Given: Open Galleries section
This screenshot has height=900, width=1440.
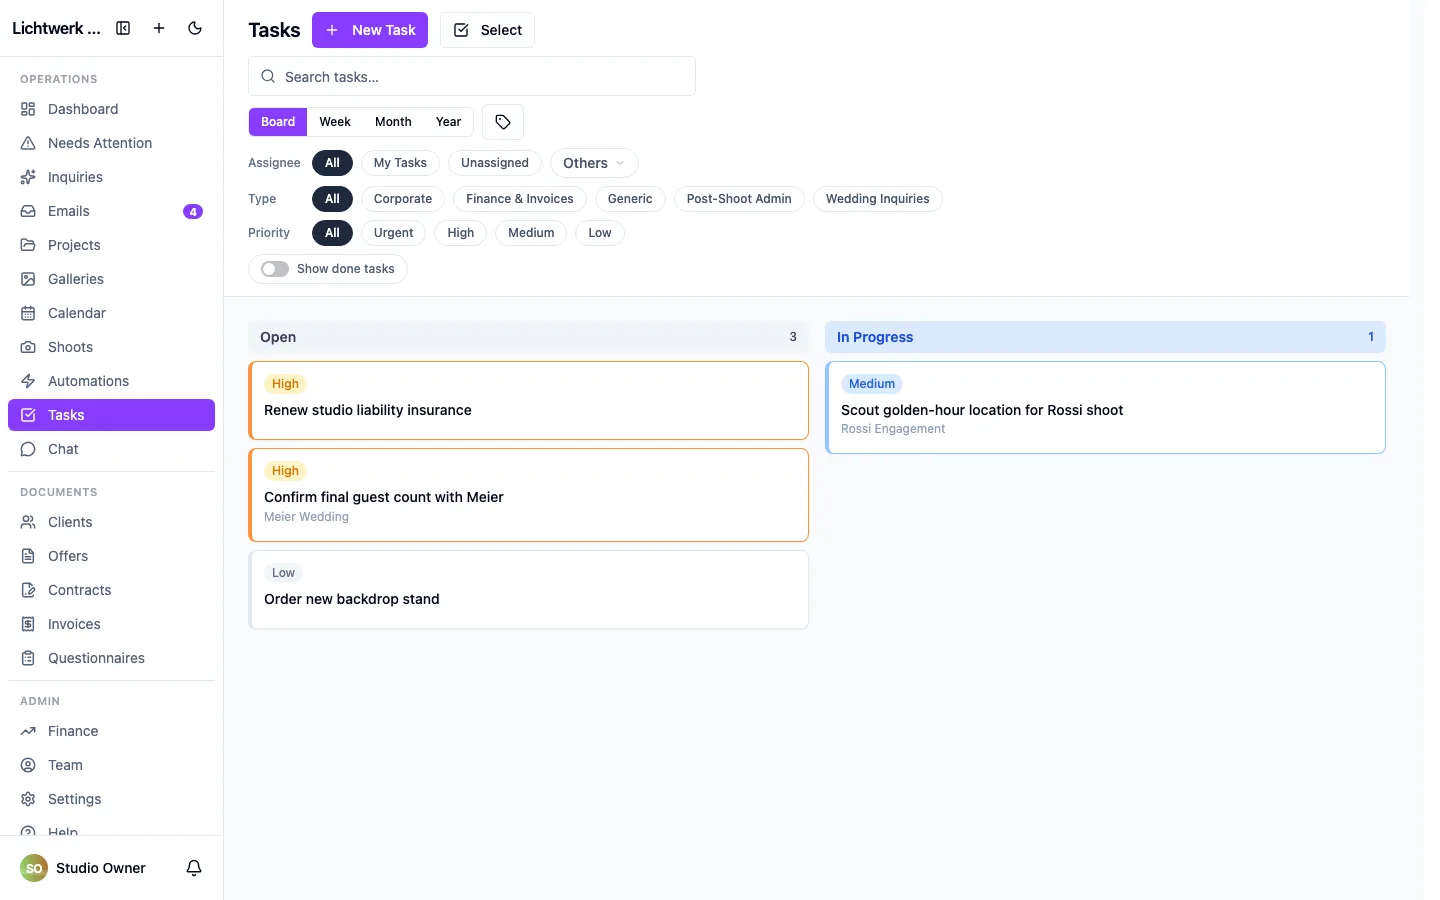Looking at the screenshot, I should click(111, 279).
